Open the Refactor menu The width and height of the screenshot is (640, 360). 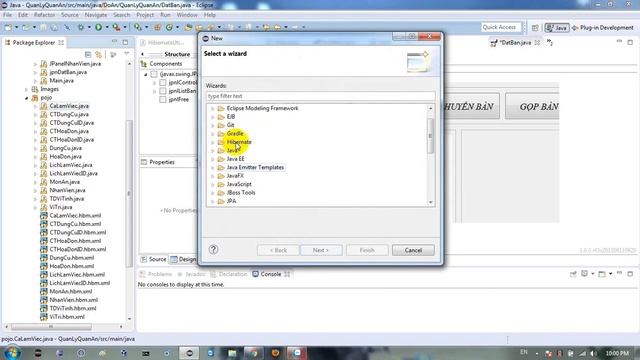44,15
